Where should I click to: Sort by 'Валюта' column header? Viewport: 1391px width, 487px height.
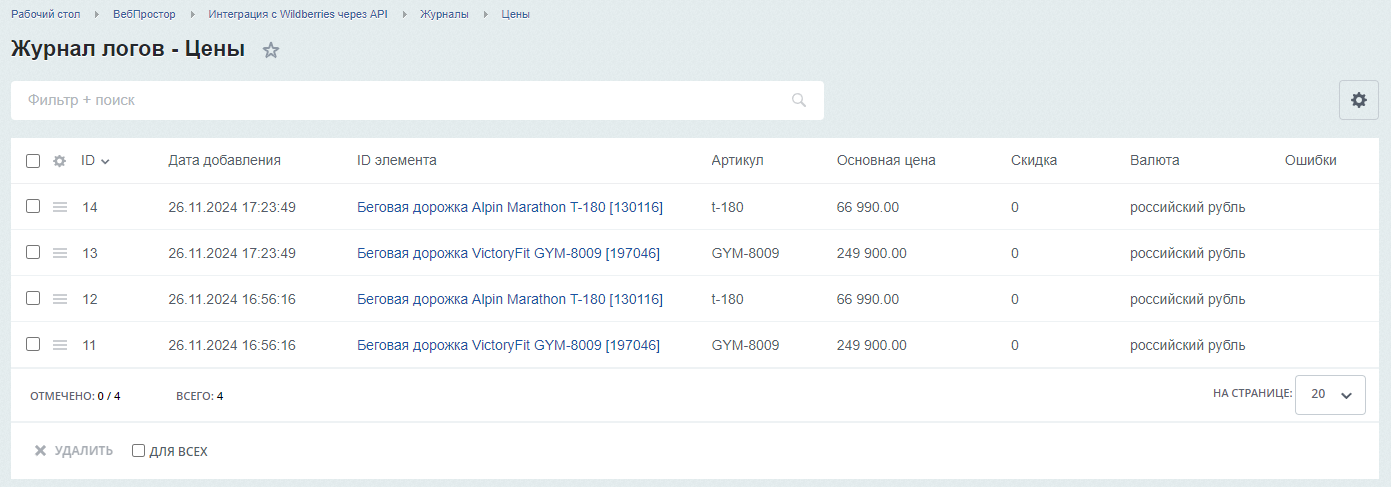click(1155, 160)
